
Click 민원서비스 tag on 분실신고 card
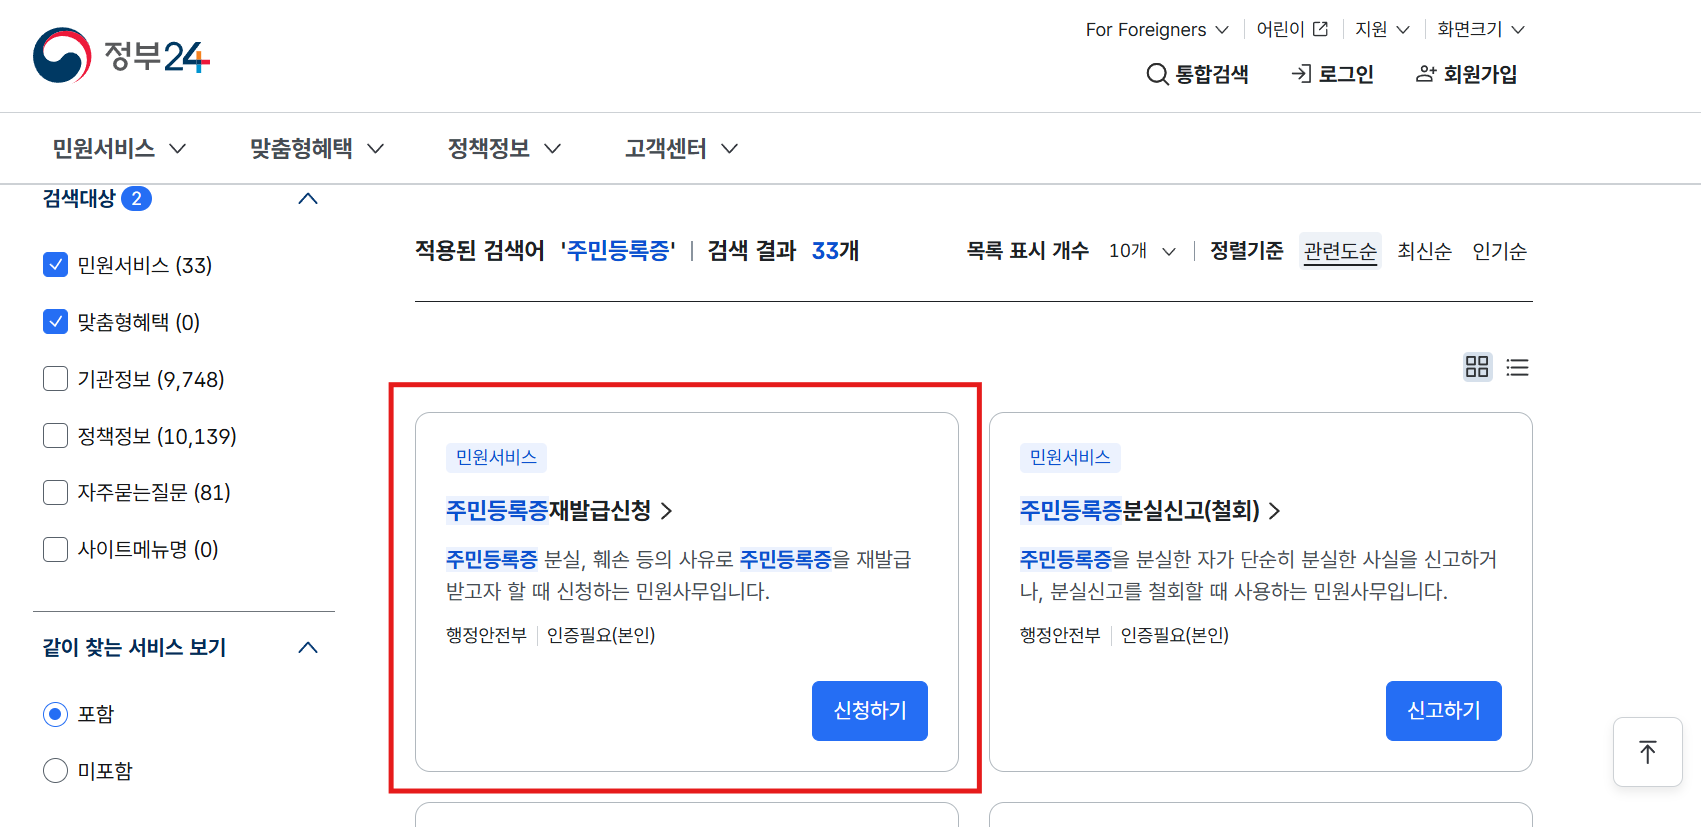[1070, 457]
